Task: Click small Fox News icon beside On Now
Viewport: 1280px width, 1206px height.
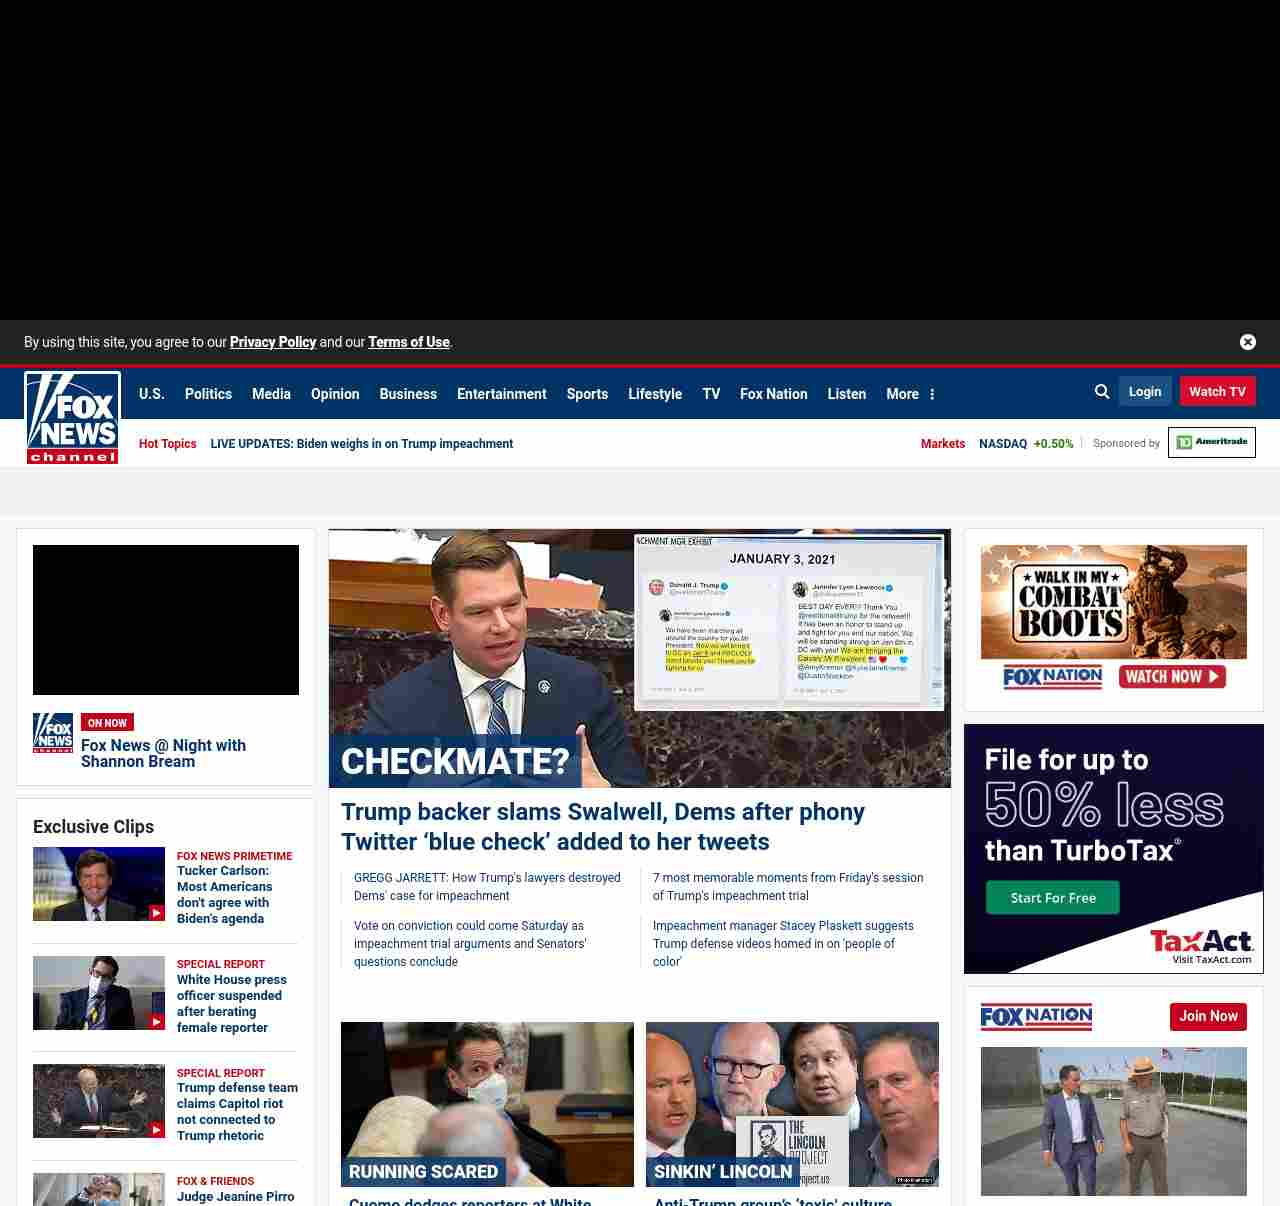Action: pyautogui.click(x=53, y=733)
